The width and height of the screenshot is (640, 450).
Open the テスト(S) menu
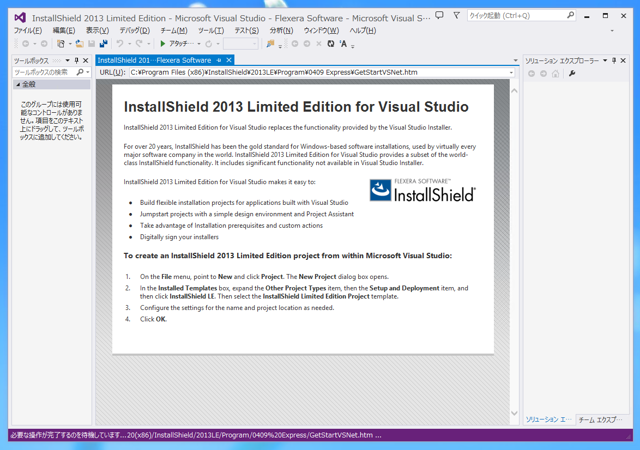click(247, 30)
